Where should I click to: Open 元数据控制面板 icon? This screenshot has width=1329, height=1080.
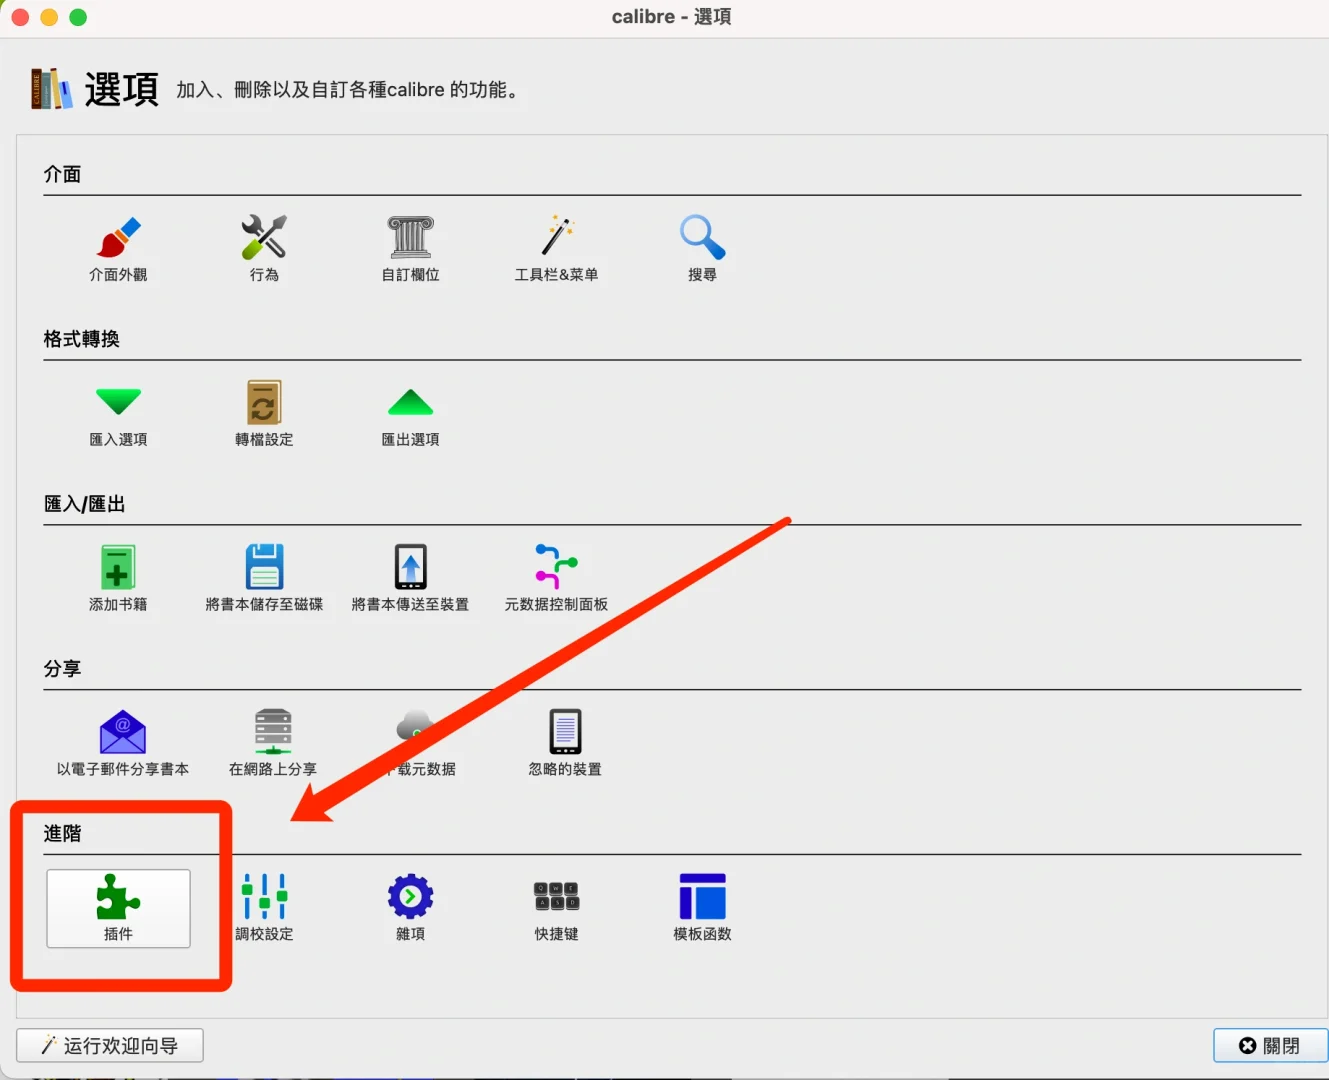[x=556, y=567]
